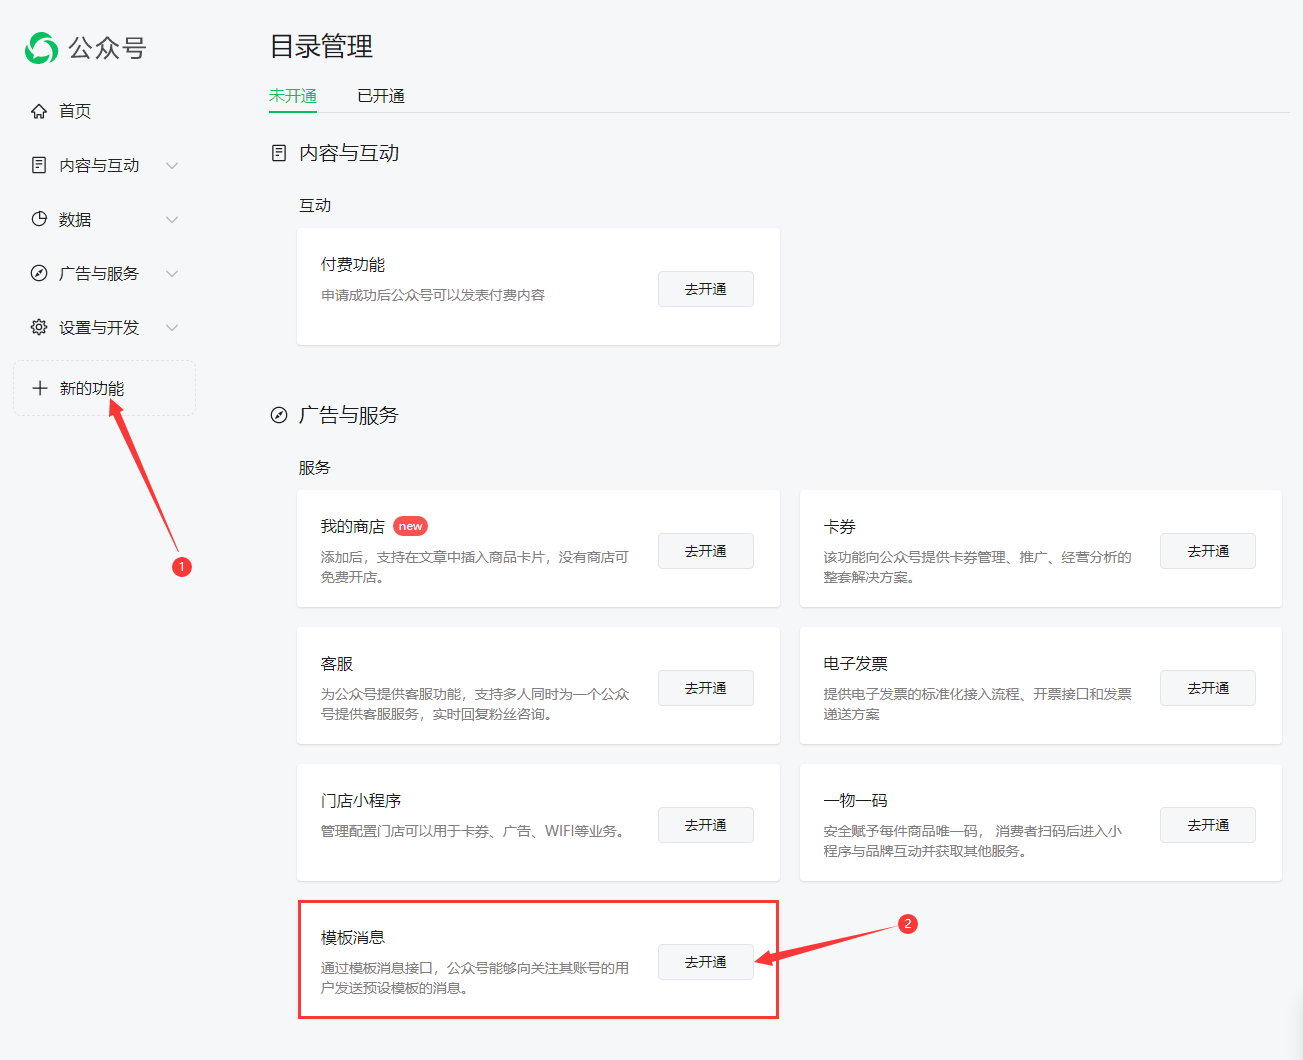Click the 内容与互动 sidebar label
Image resolution: width=1303 pixels, height=1060 pixels.
point(99,165)
